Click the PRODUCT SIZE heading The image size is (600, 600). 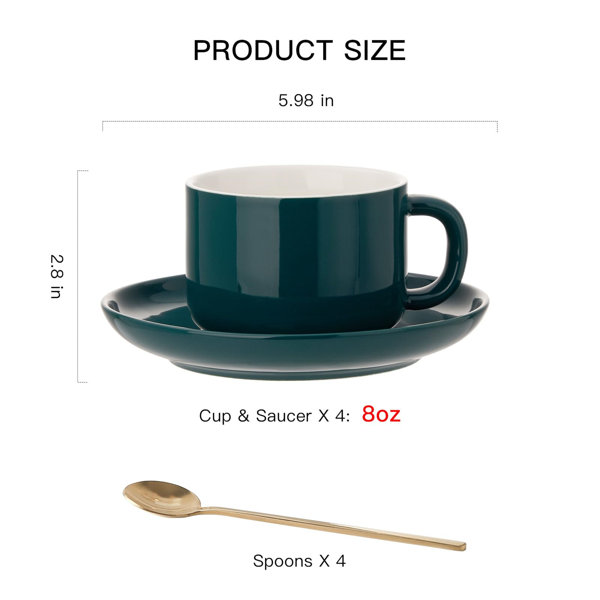[x=299, y=50]
